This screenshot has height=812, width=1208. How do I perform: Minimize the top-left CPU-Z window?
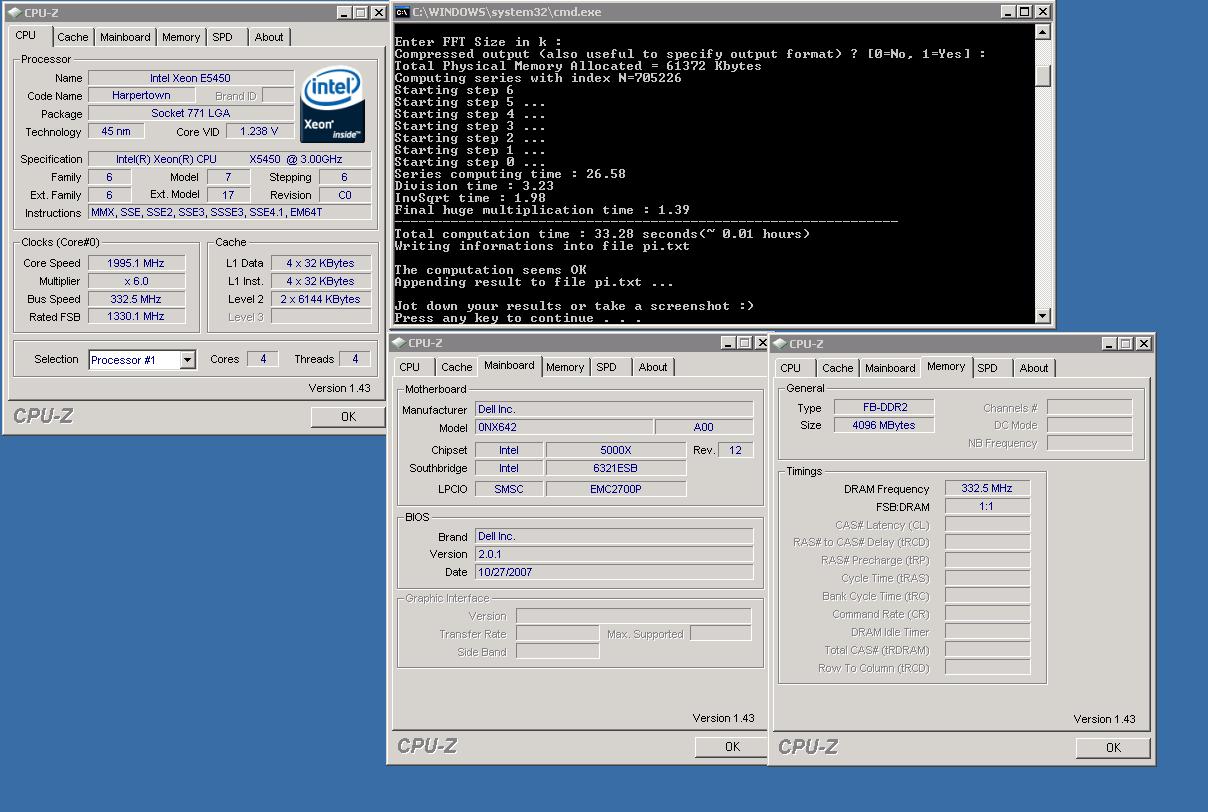click(x=343, y=12)
